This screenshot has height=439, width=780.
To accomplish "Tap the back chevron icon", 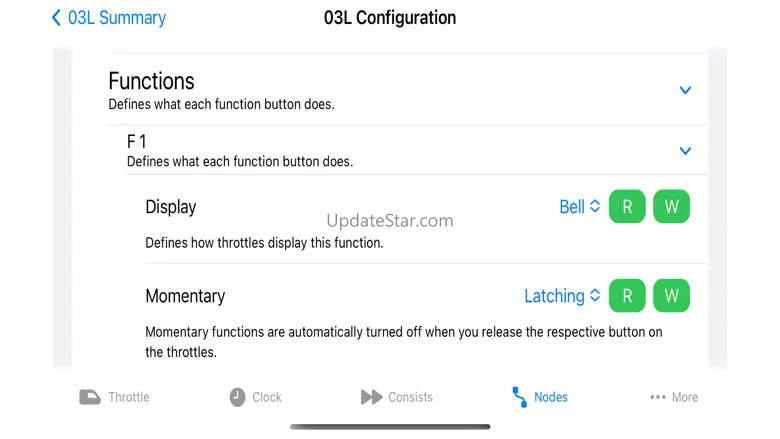I will click(x=56, y=18).
